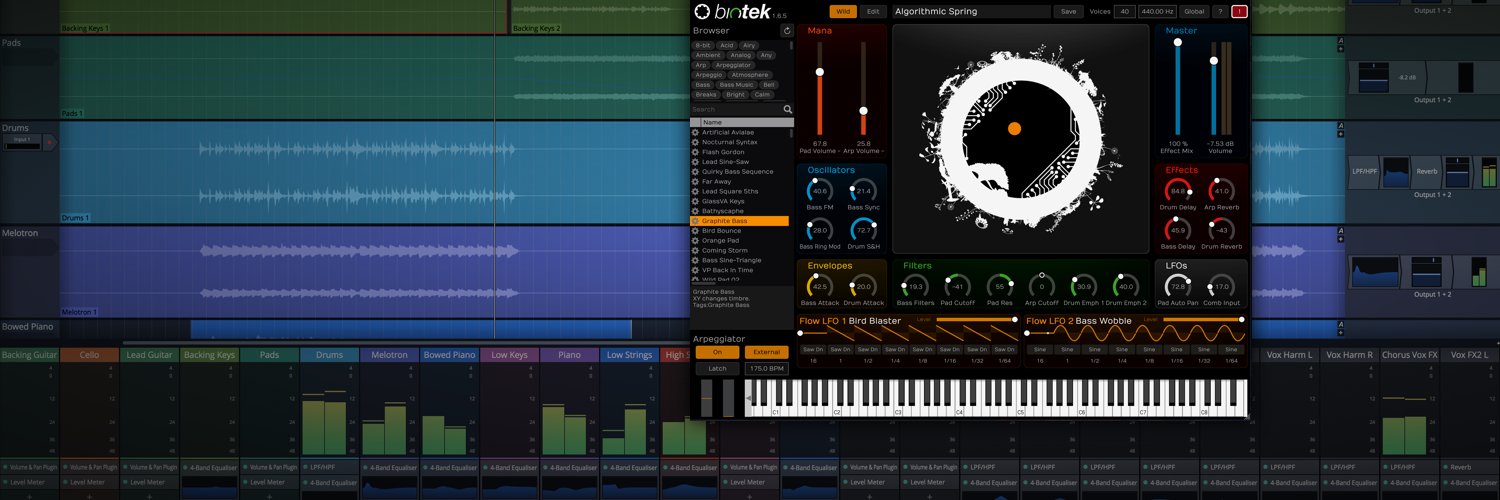
Task: Select the Arpeggiator browser tag
Action: coord(735,65)
